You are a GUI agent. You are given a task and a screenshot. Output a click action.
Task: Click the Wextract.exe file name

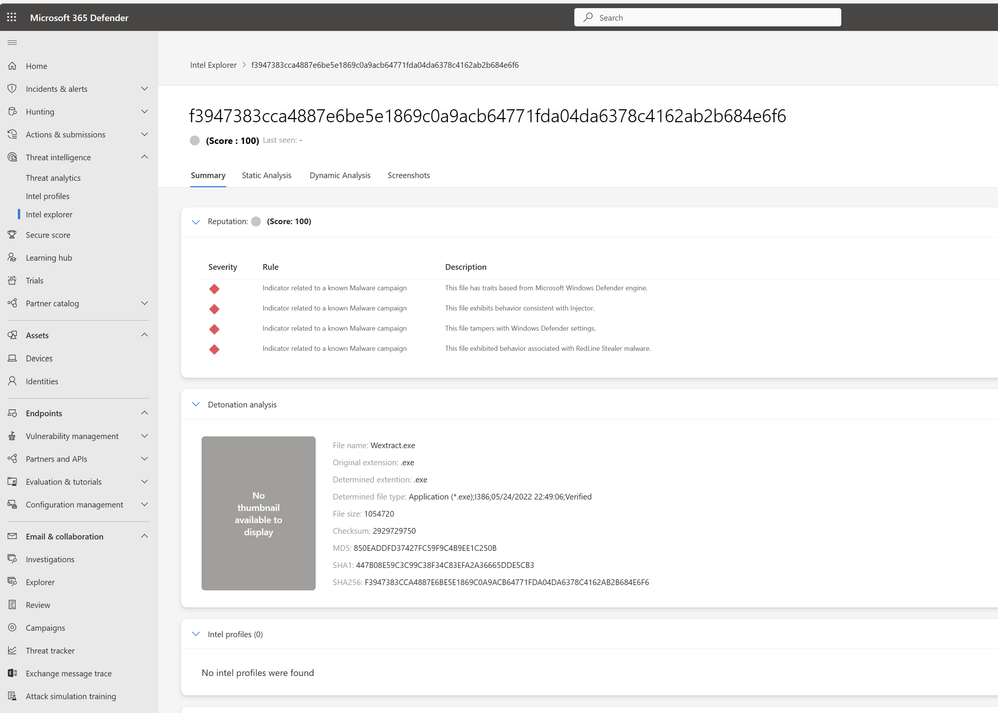(393, 446)
